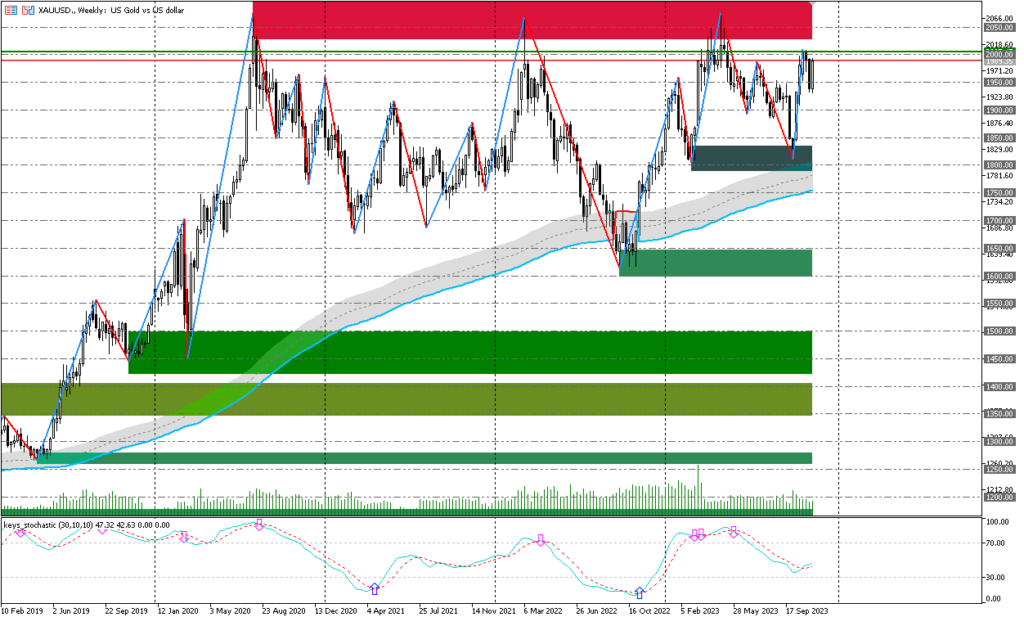Screen dimensions: 1024x617
Task: Click the pink down arrow near March 2022
Action: pos(541,540)
